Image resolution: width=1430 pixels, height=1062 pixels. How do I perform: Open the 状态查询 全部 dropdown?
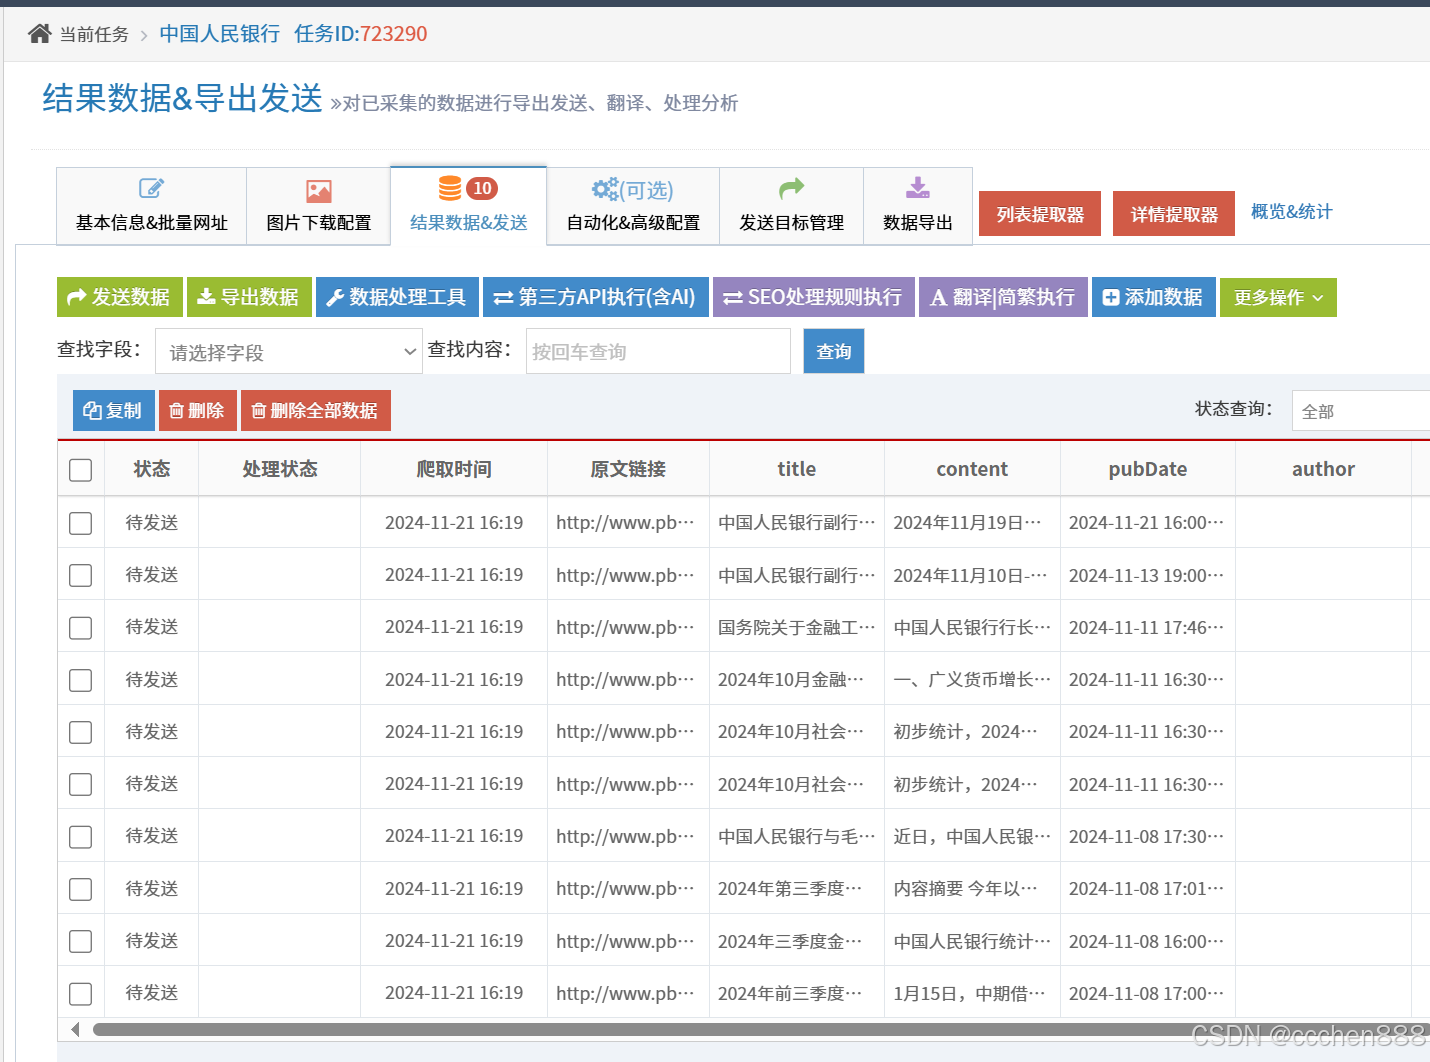(1361, 411)
